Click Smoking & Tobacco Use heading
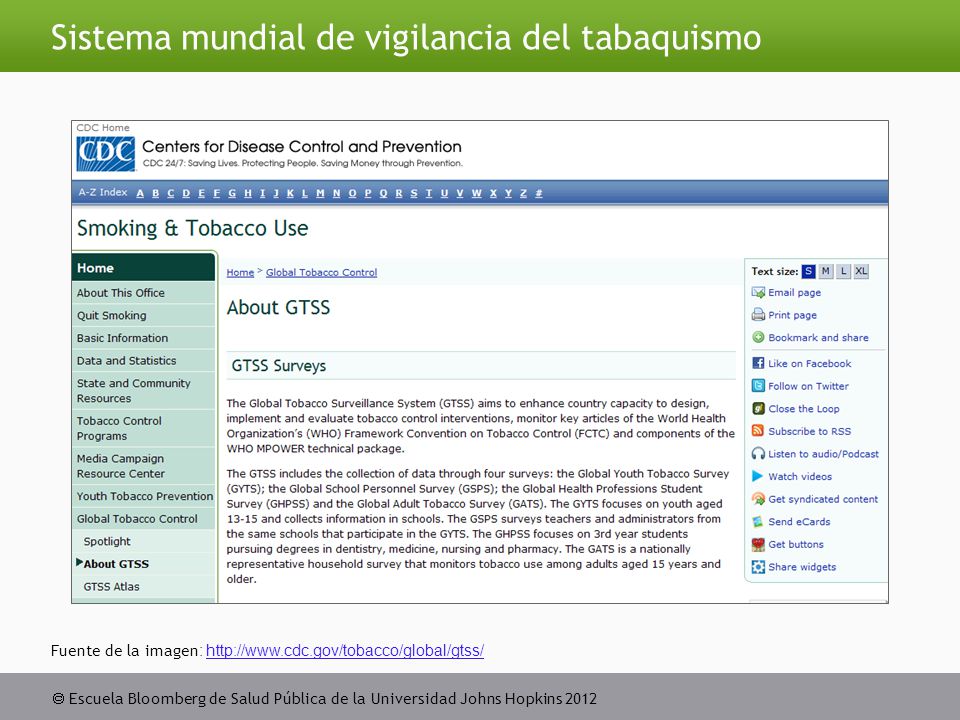960x720 pixels. pos(192,228)
